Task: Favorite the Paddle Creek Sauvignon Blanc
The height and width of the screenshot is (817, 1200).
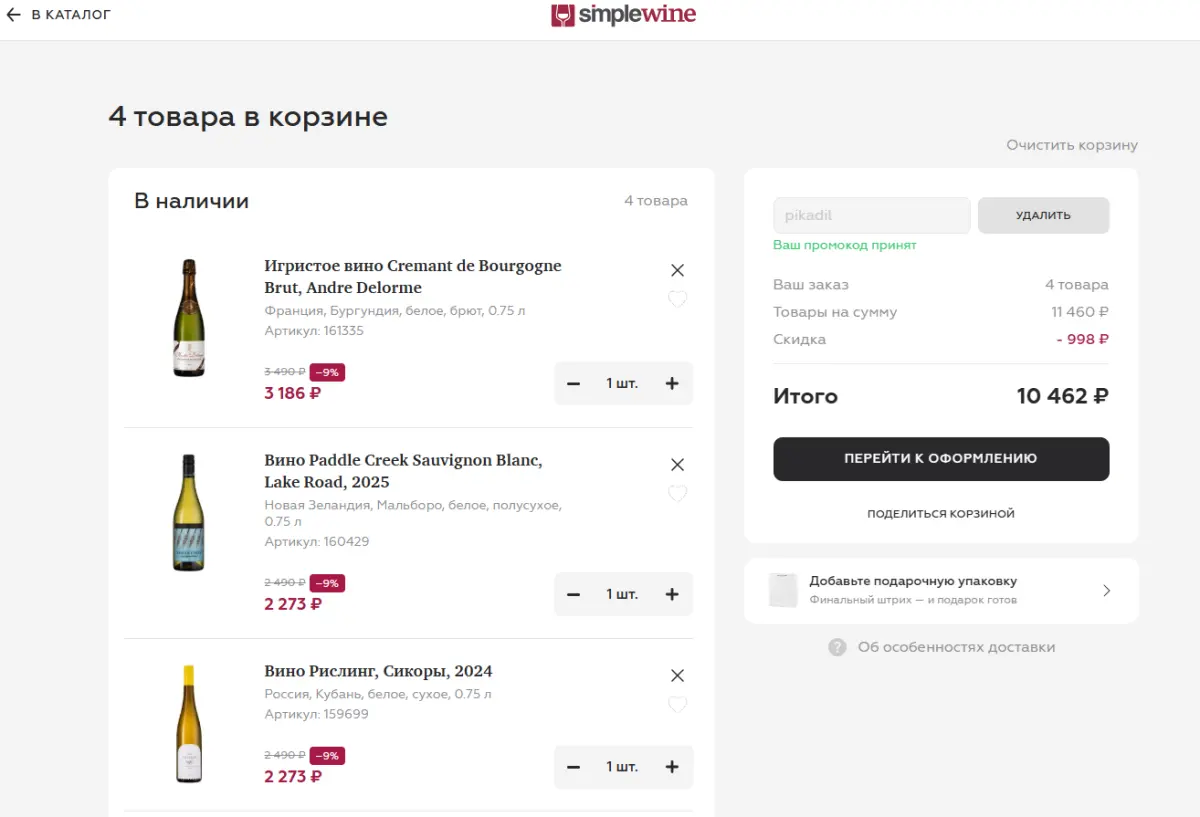Action: (677, 493)
